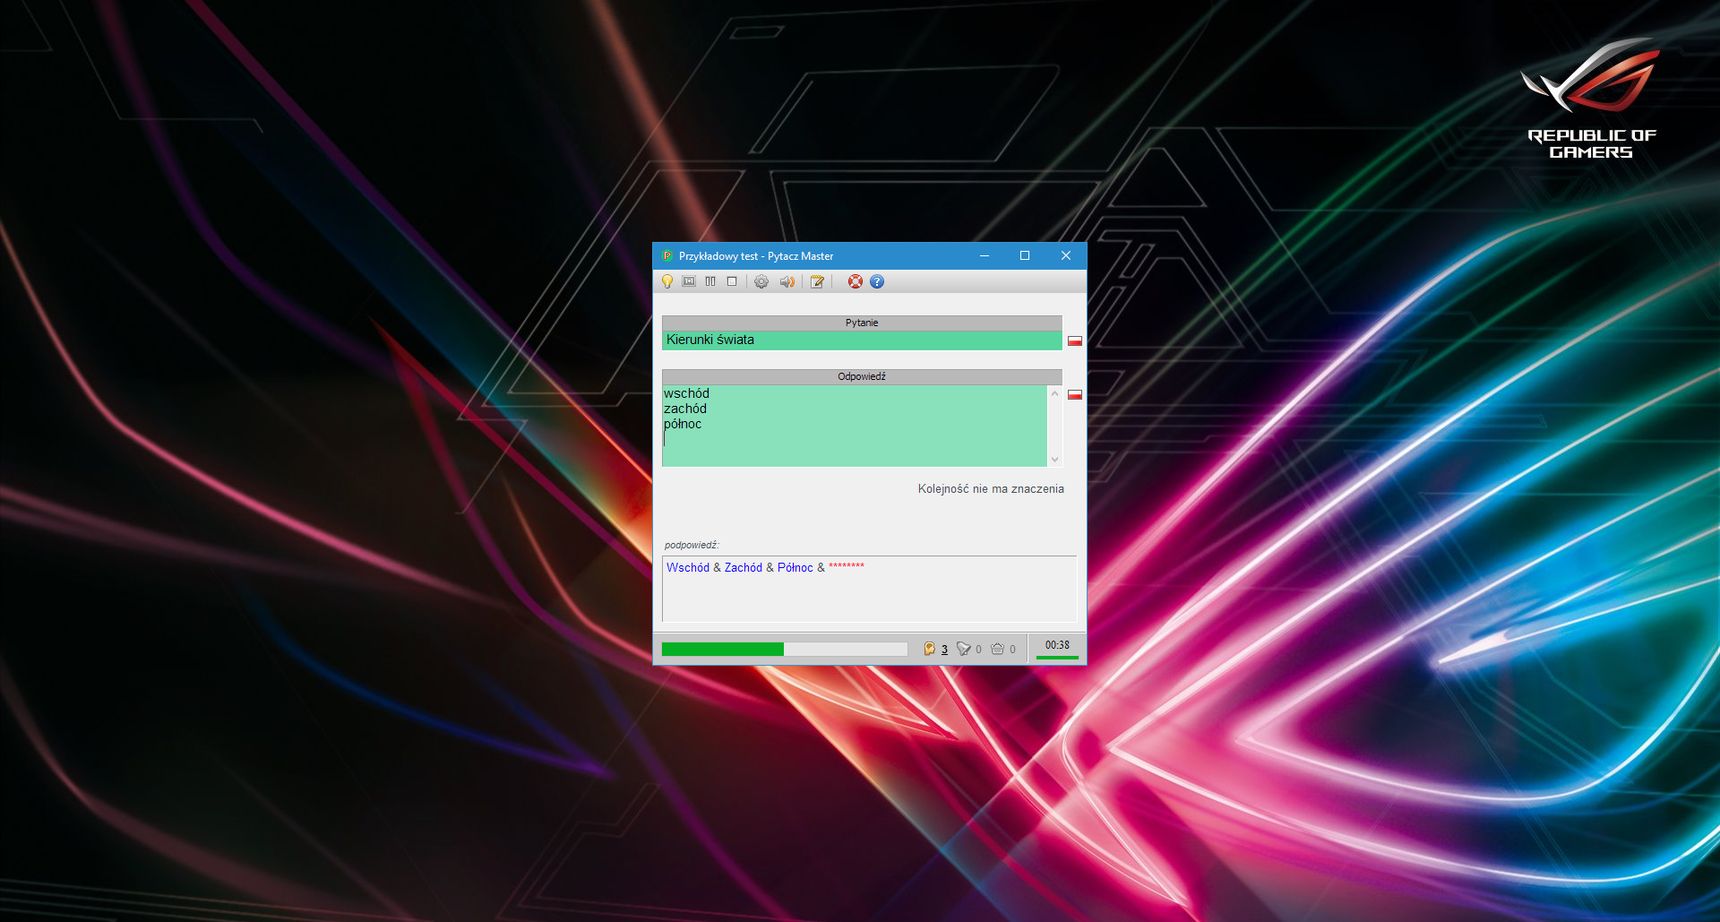Click the Odpowiedź header bar
Viewport: 1720px width, 922px height.
862,377
